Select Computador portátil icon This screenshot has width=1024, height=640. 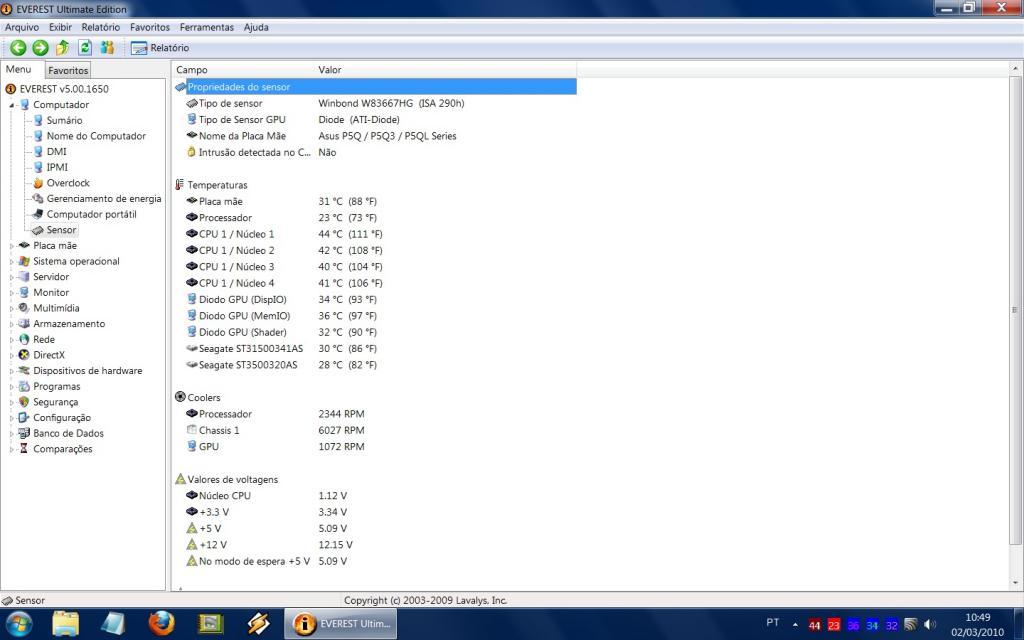pyautogui.click(x=38, y=214)
